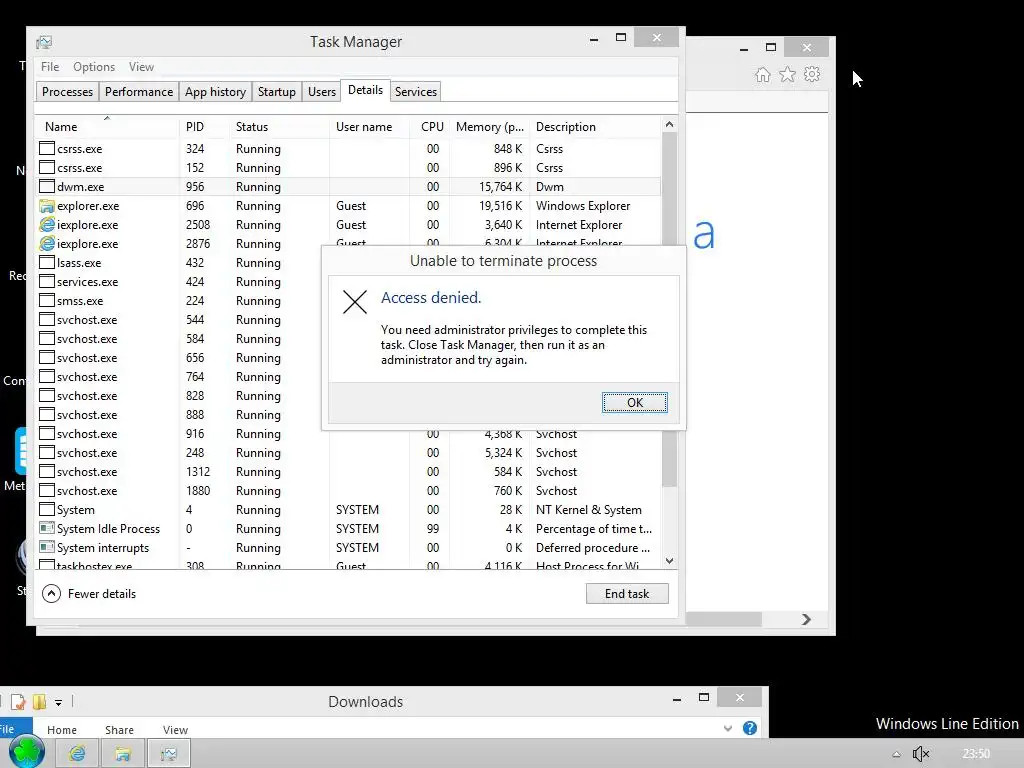
Task: Sort by the PID column header
Action: tap(204, 127)
